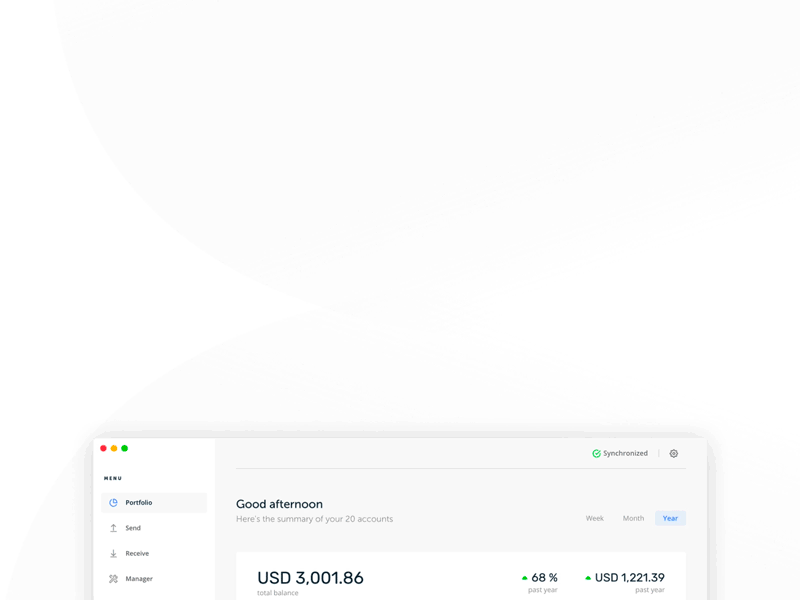Click the Good afternoon heading
This screenshot has width=800, height=600.
[279, 504]
